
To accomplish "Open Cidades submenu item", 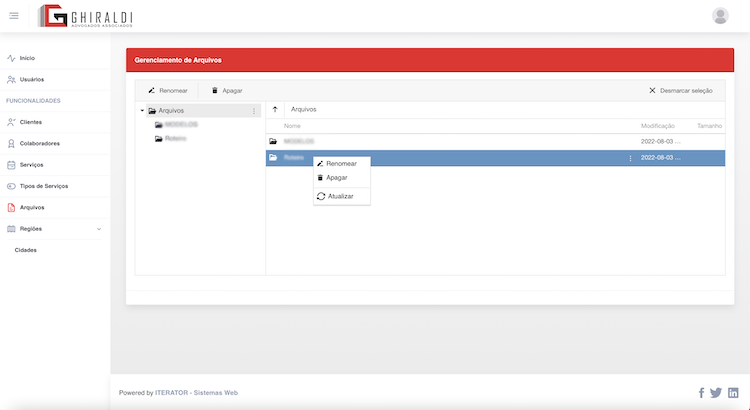I will 26,250.
